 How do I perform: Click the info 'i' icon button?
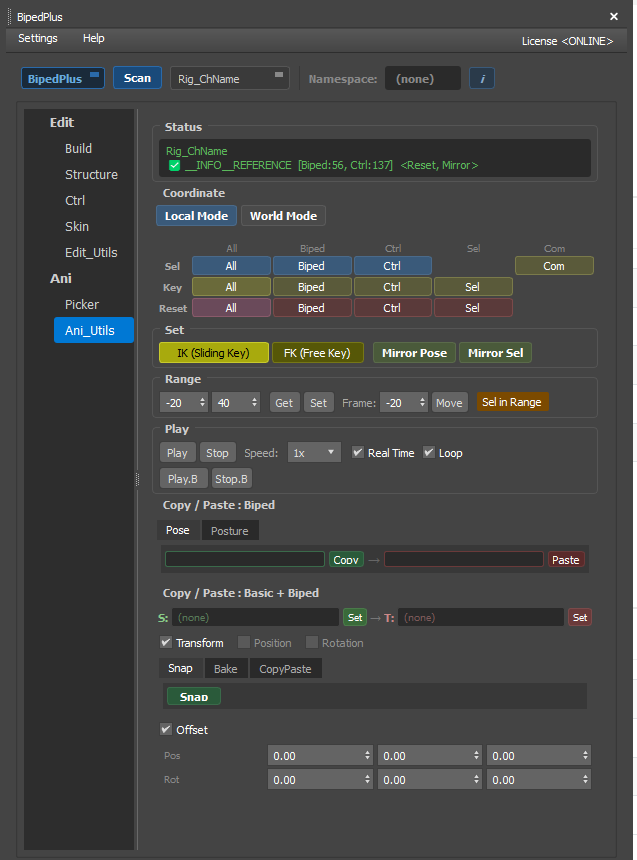482,78
